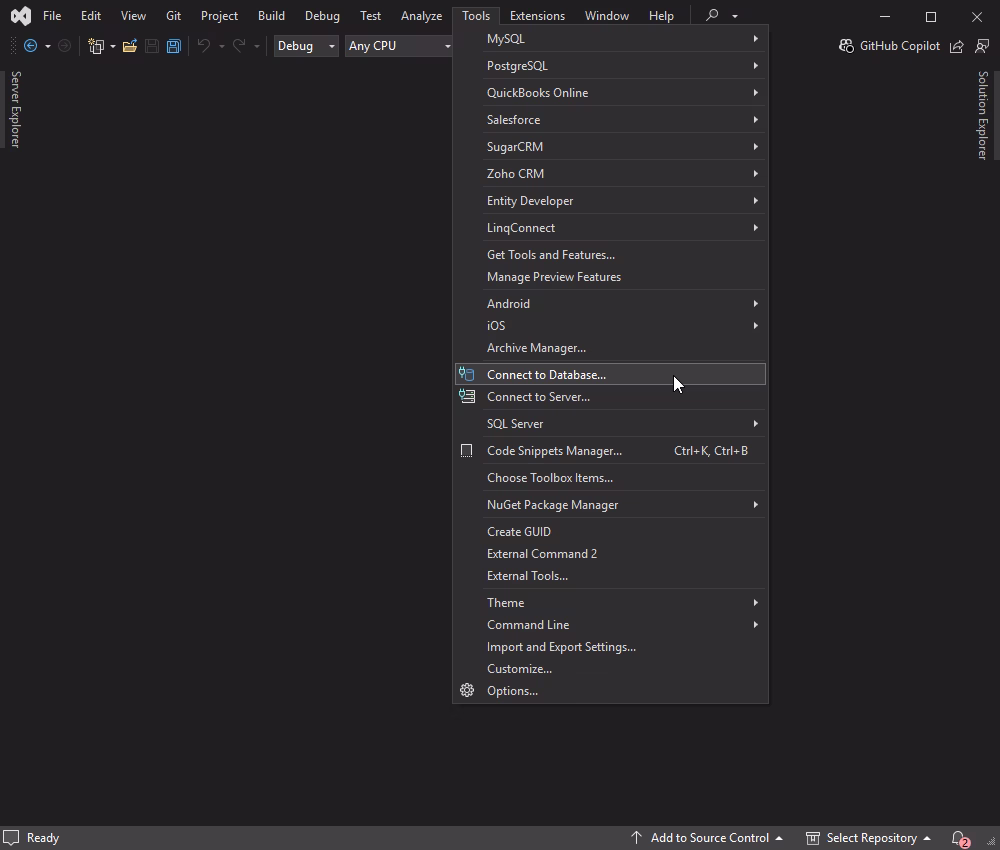Click the Save single-disk icon
The image size is (1000, 850).
pyautogui.click(x=152, y=46)
